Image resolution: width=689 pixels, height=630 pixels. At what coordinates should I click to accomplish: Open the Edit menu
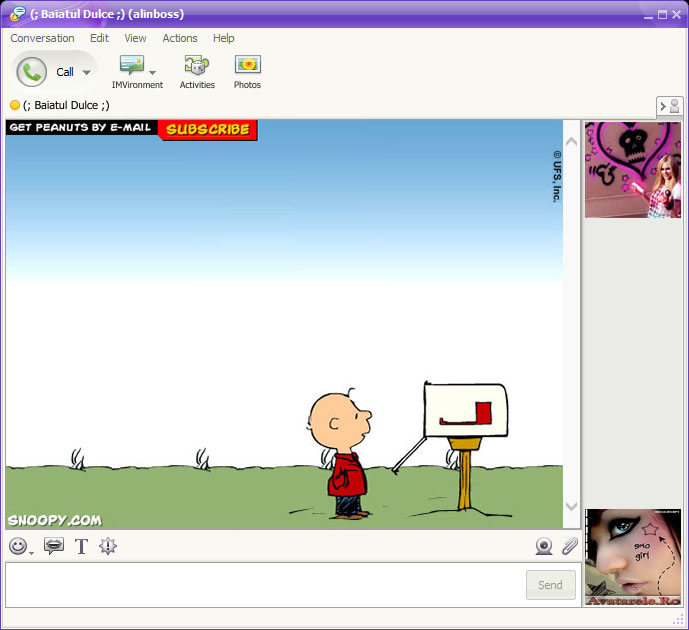[x=99, y=38]
